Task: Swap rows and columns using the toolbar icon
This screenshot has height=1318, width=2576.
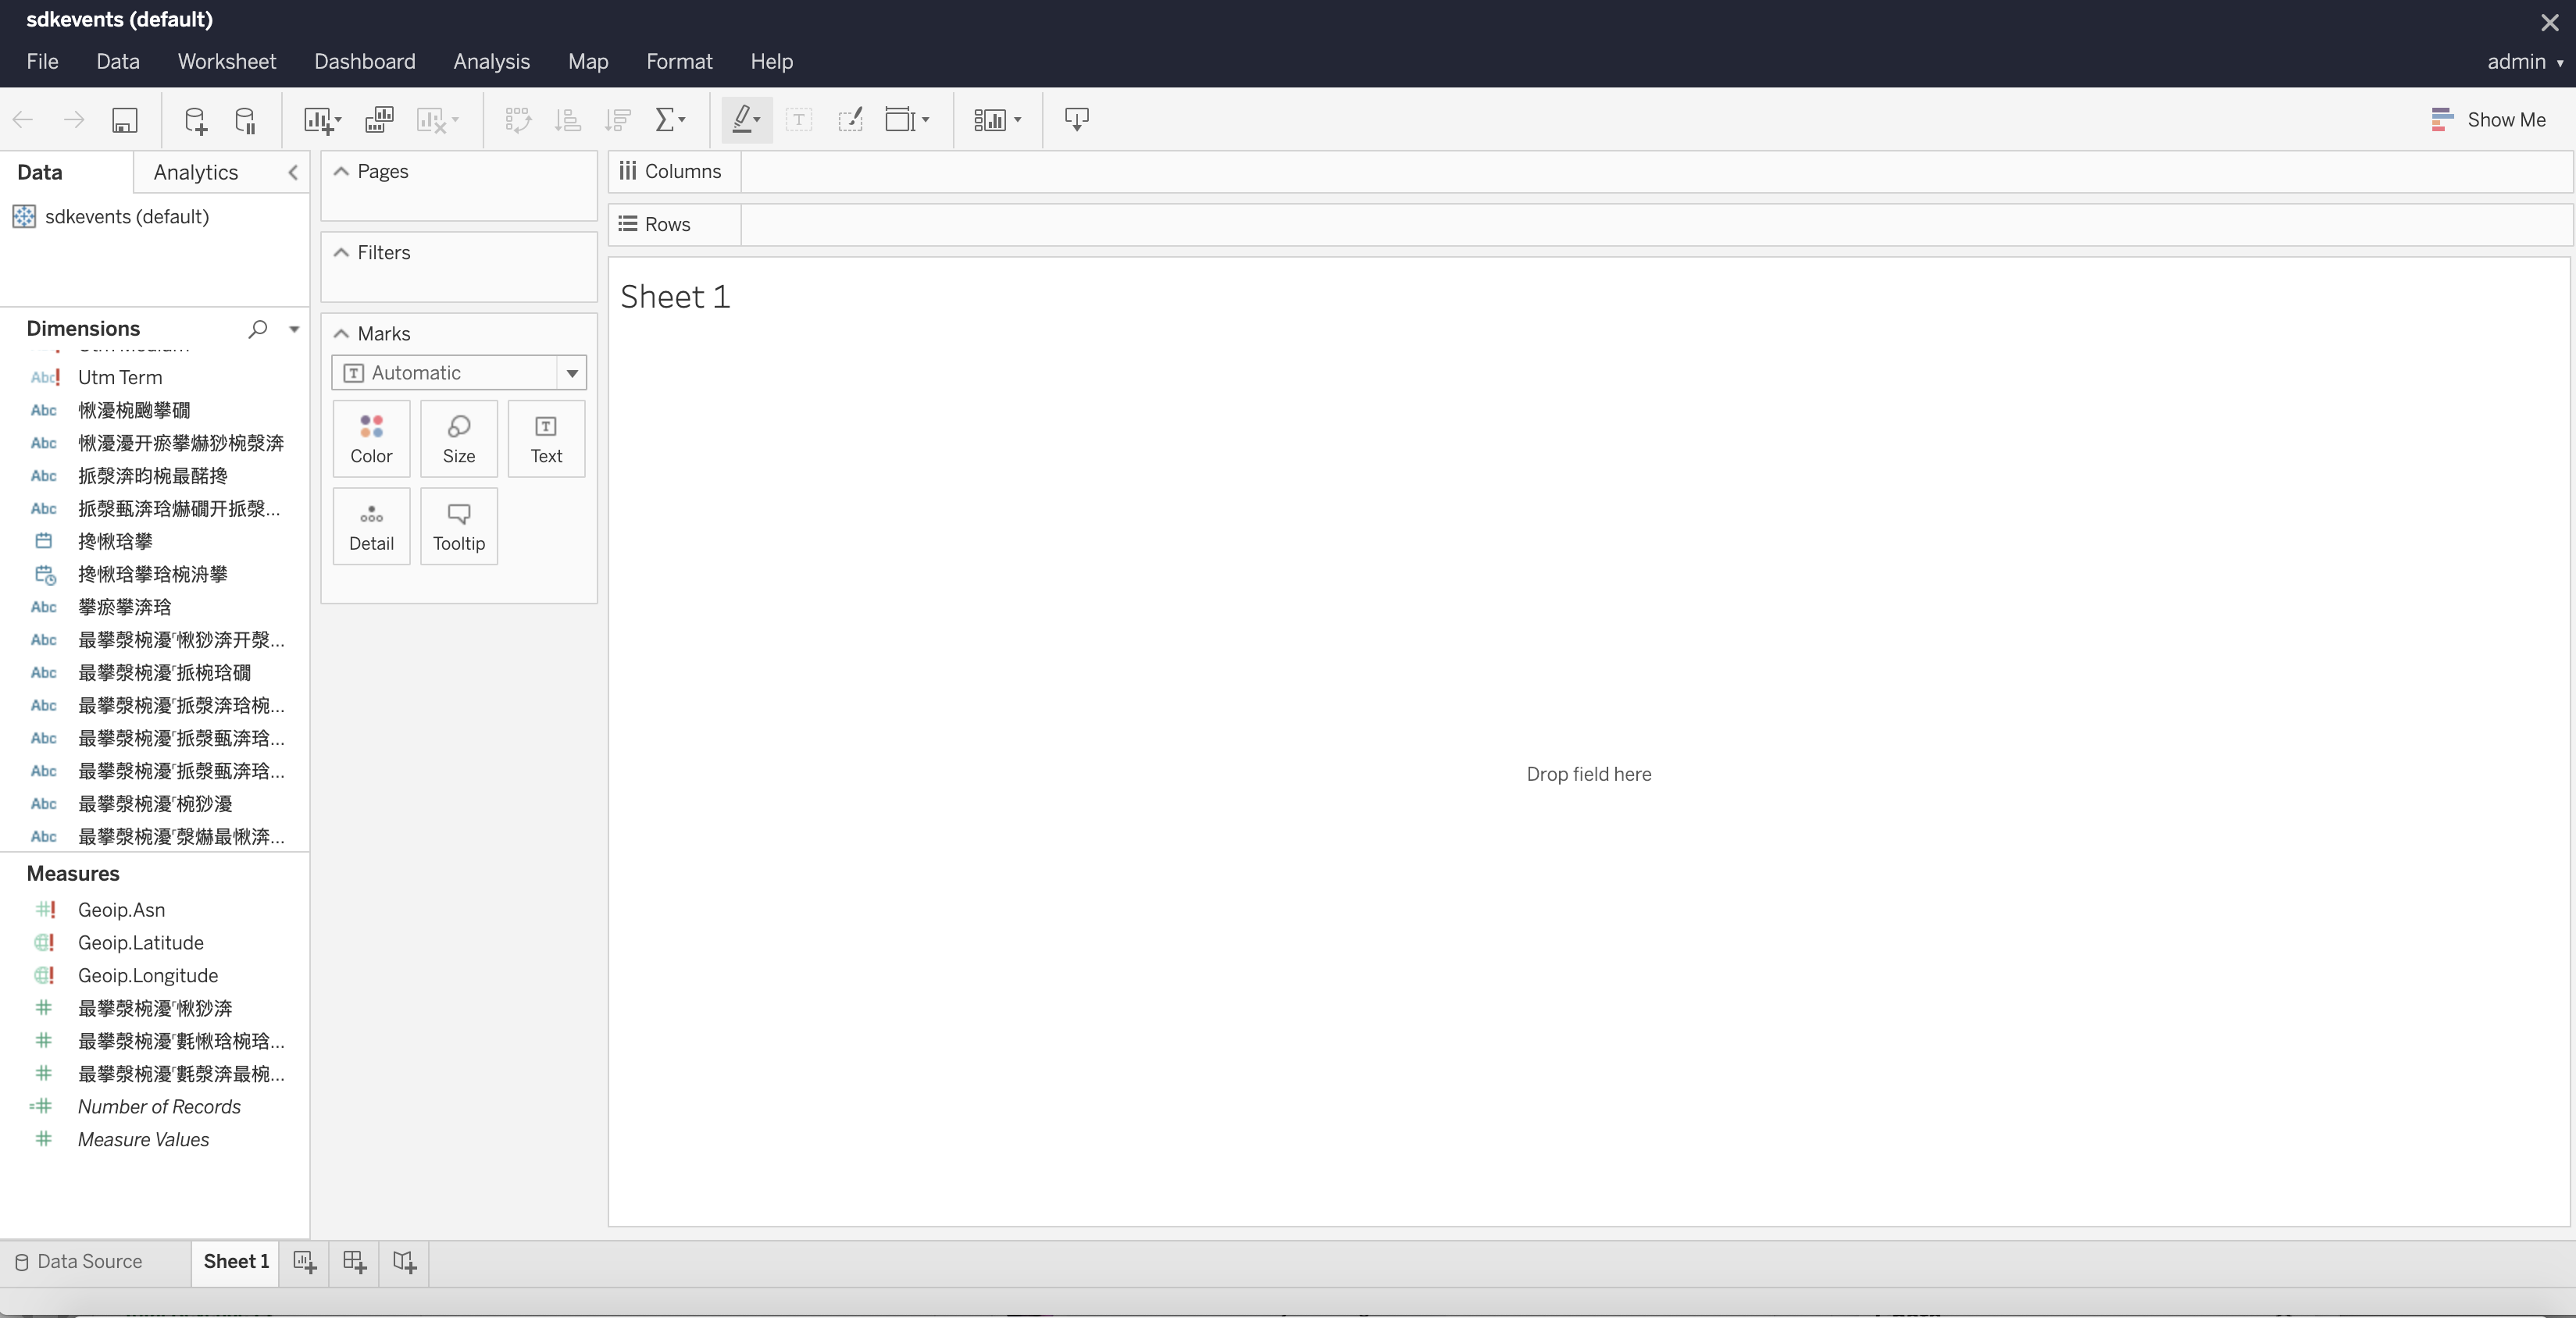Action: pos(518,120)
